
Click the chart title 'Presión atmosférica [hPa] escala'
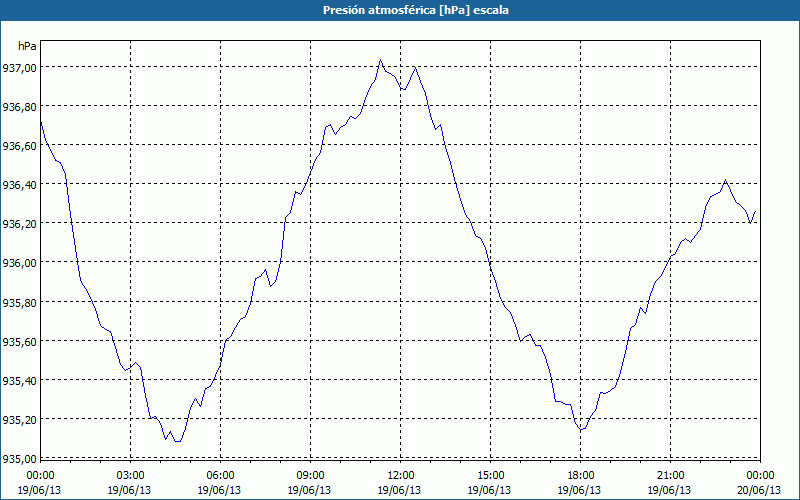(400, 10)
